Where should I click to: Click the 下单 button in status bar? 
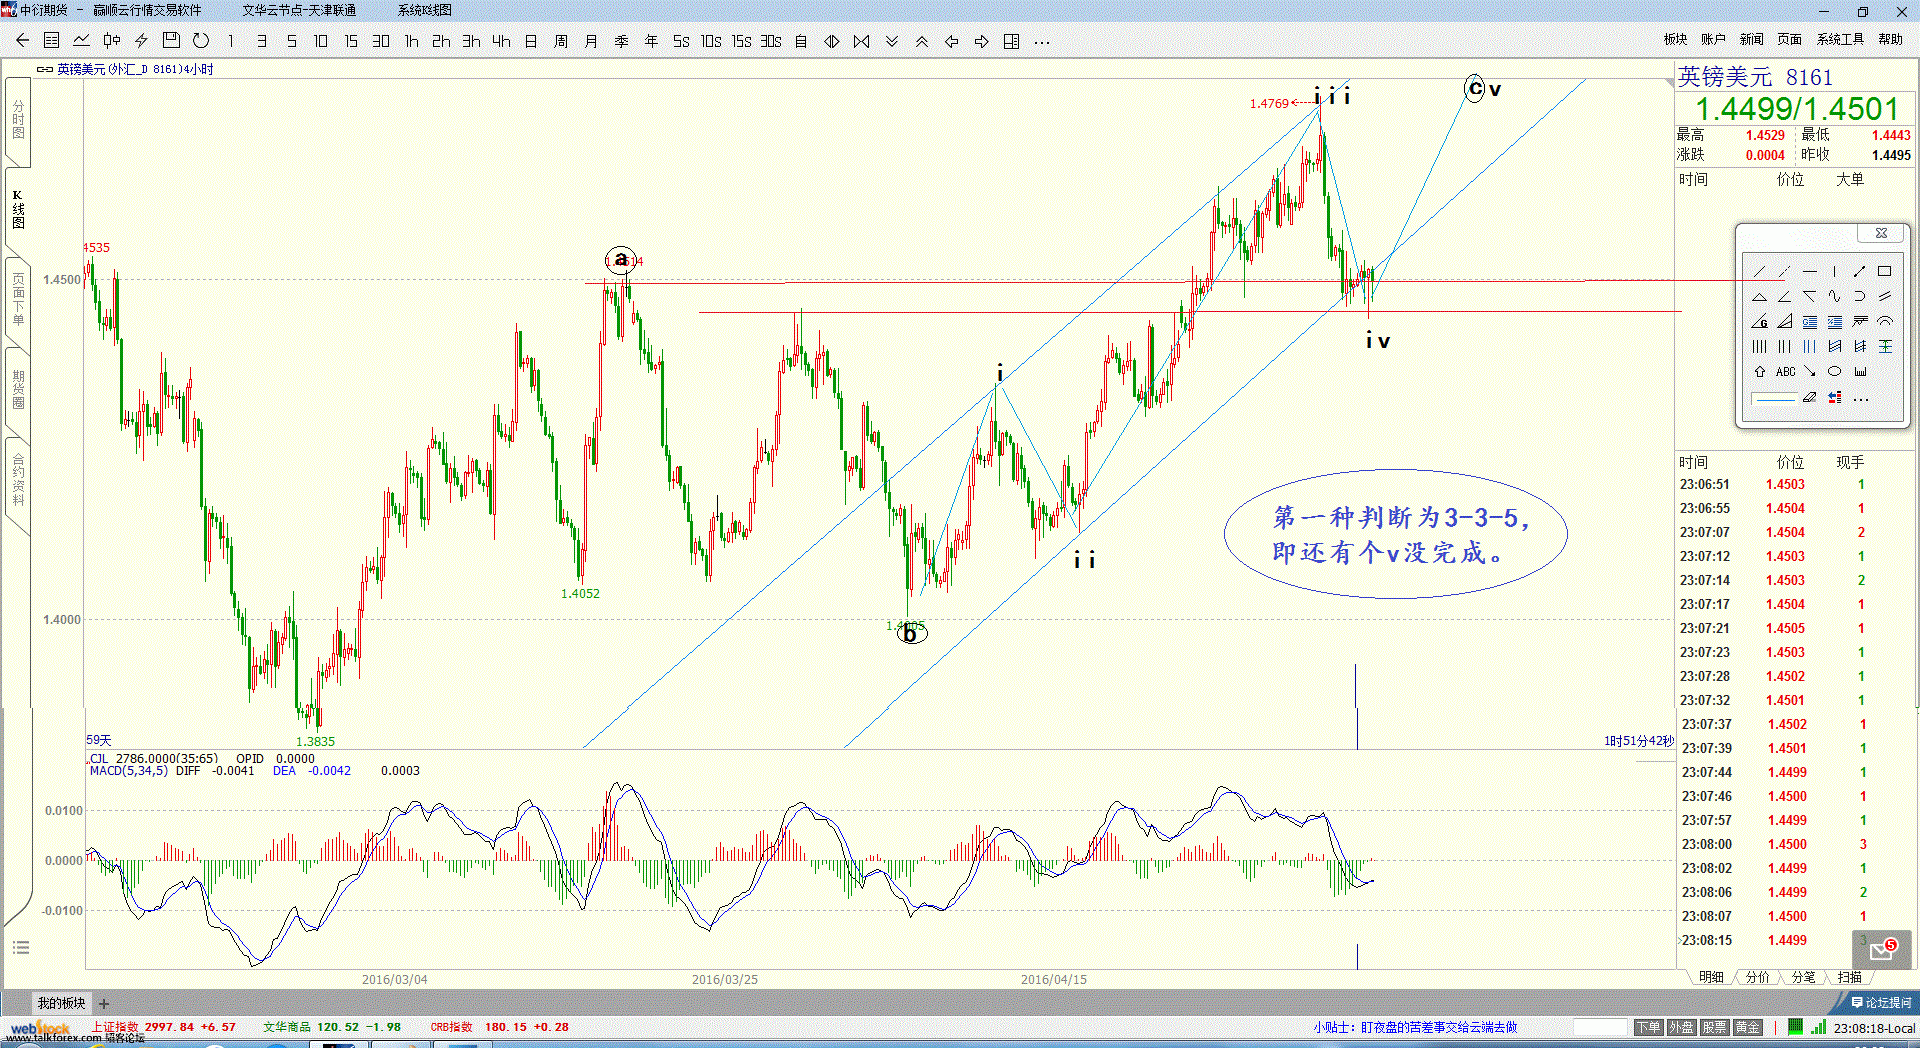1648,1027
